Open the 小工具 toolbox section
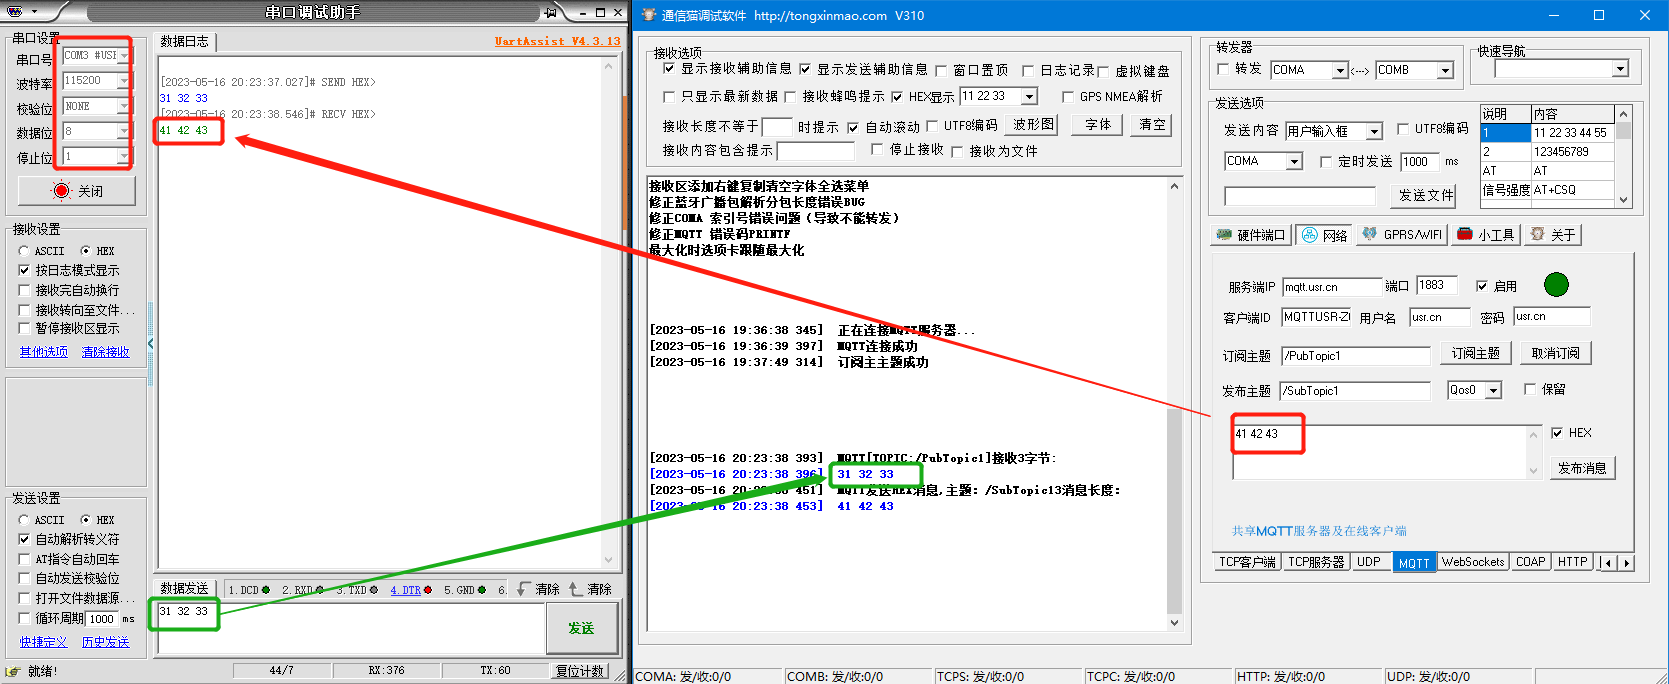This screenshot has height=684, width=1669. (1487, 235)
